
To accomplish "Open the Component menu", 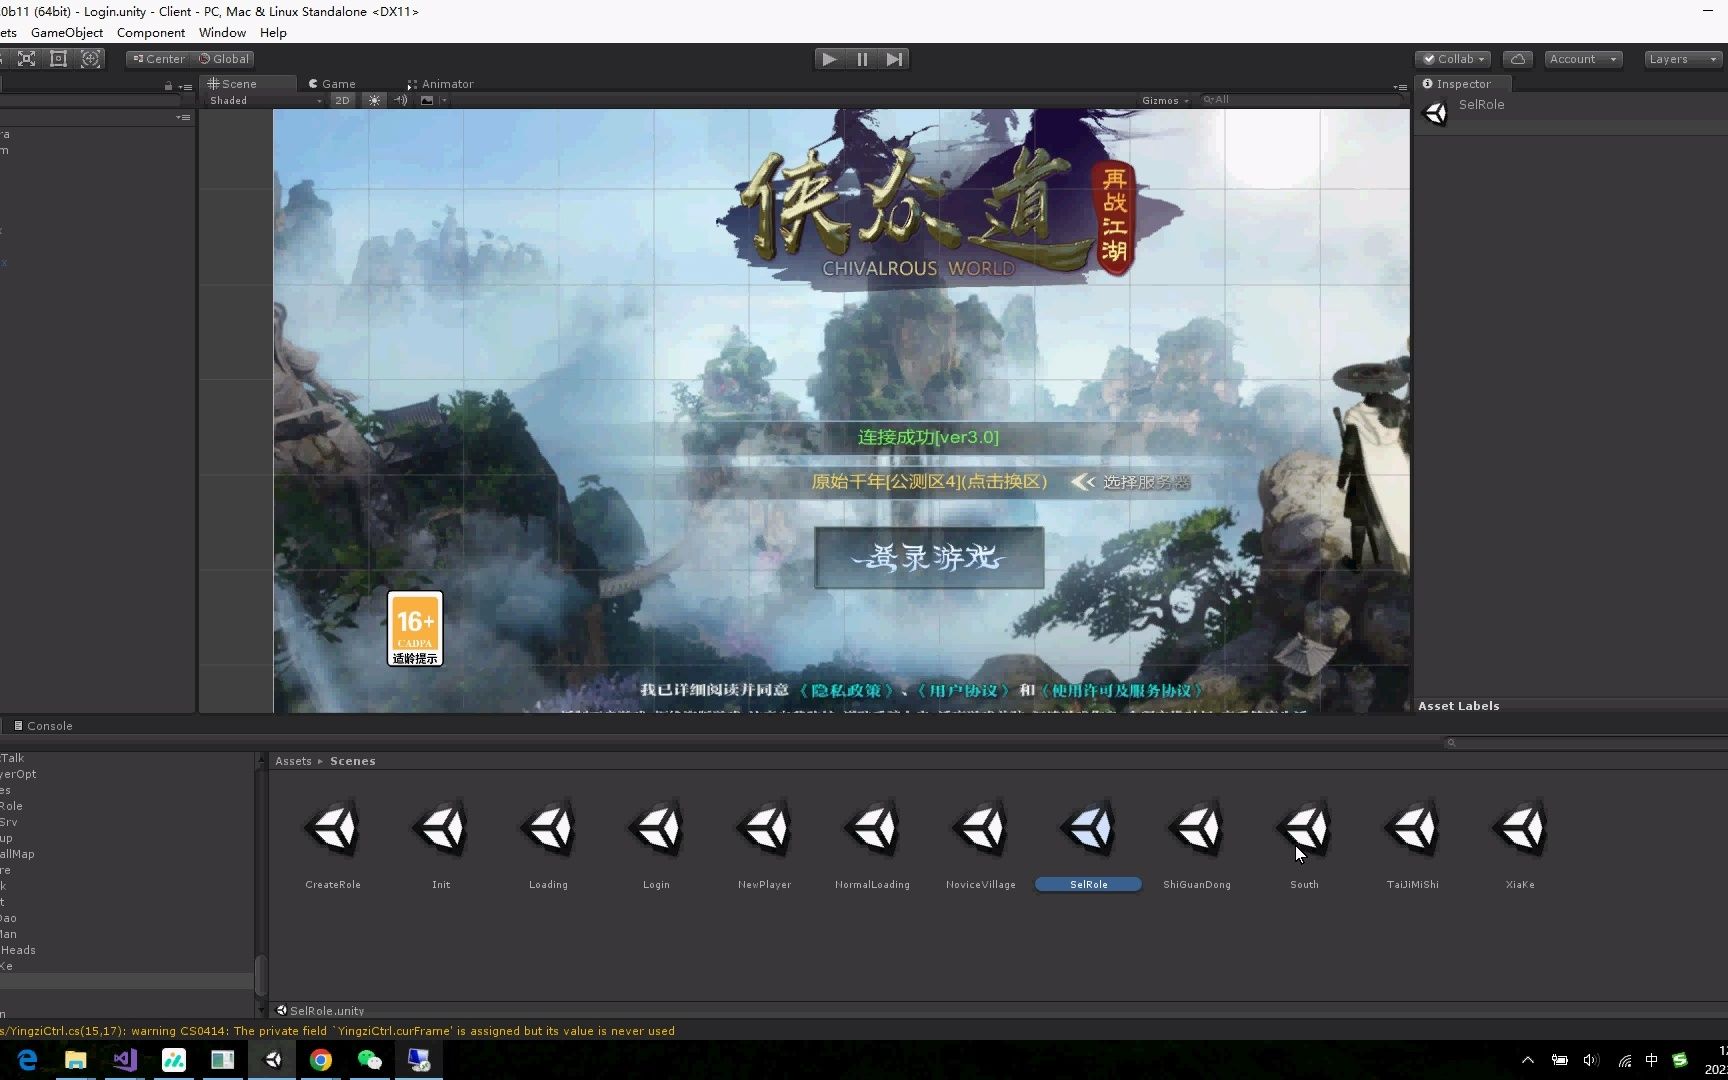I will coord(151,32).
